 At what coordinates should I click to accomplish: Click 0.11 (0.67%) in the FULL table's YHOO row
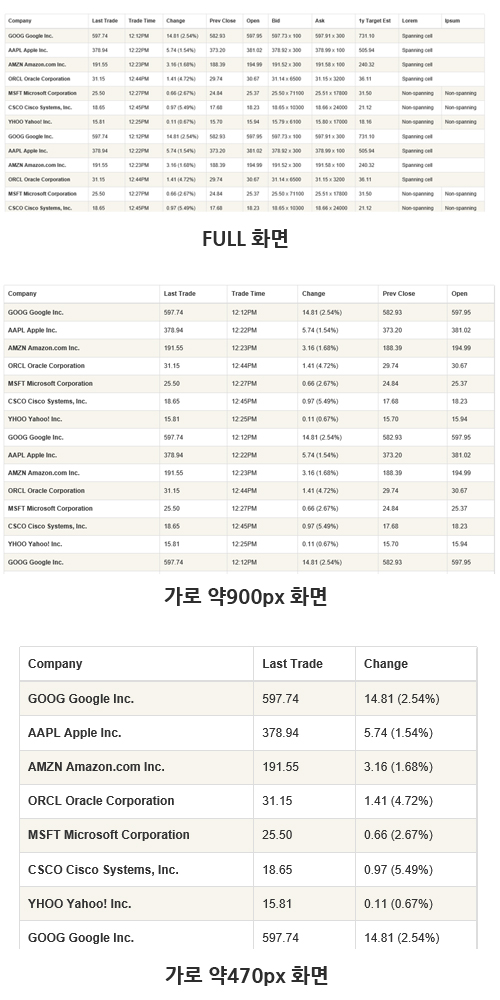pos(180,122)
